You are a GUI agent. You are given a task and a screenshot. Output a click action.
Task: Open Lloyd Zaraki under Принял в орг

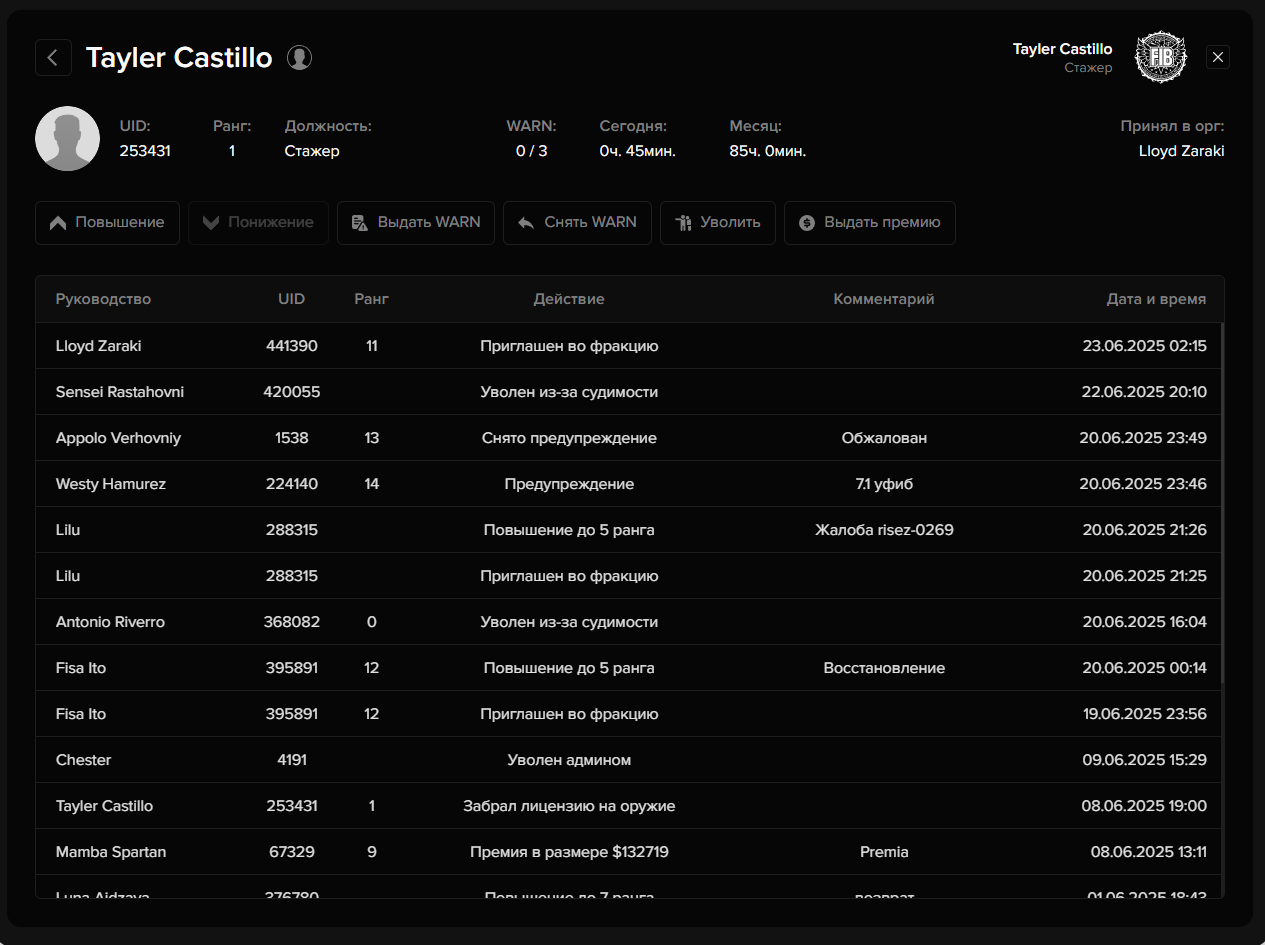tap(1181, 151)
